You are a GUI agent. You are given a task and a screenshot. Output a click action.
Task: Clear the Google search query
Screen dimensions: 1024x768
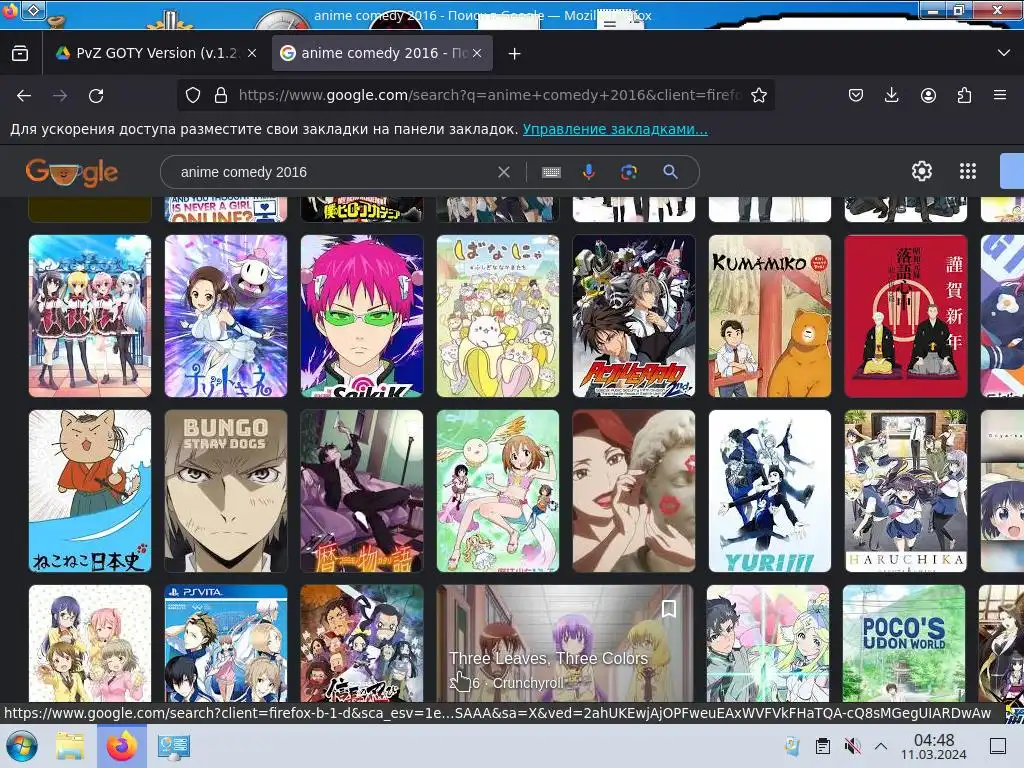[504, 172]
